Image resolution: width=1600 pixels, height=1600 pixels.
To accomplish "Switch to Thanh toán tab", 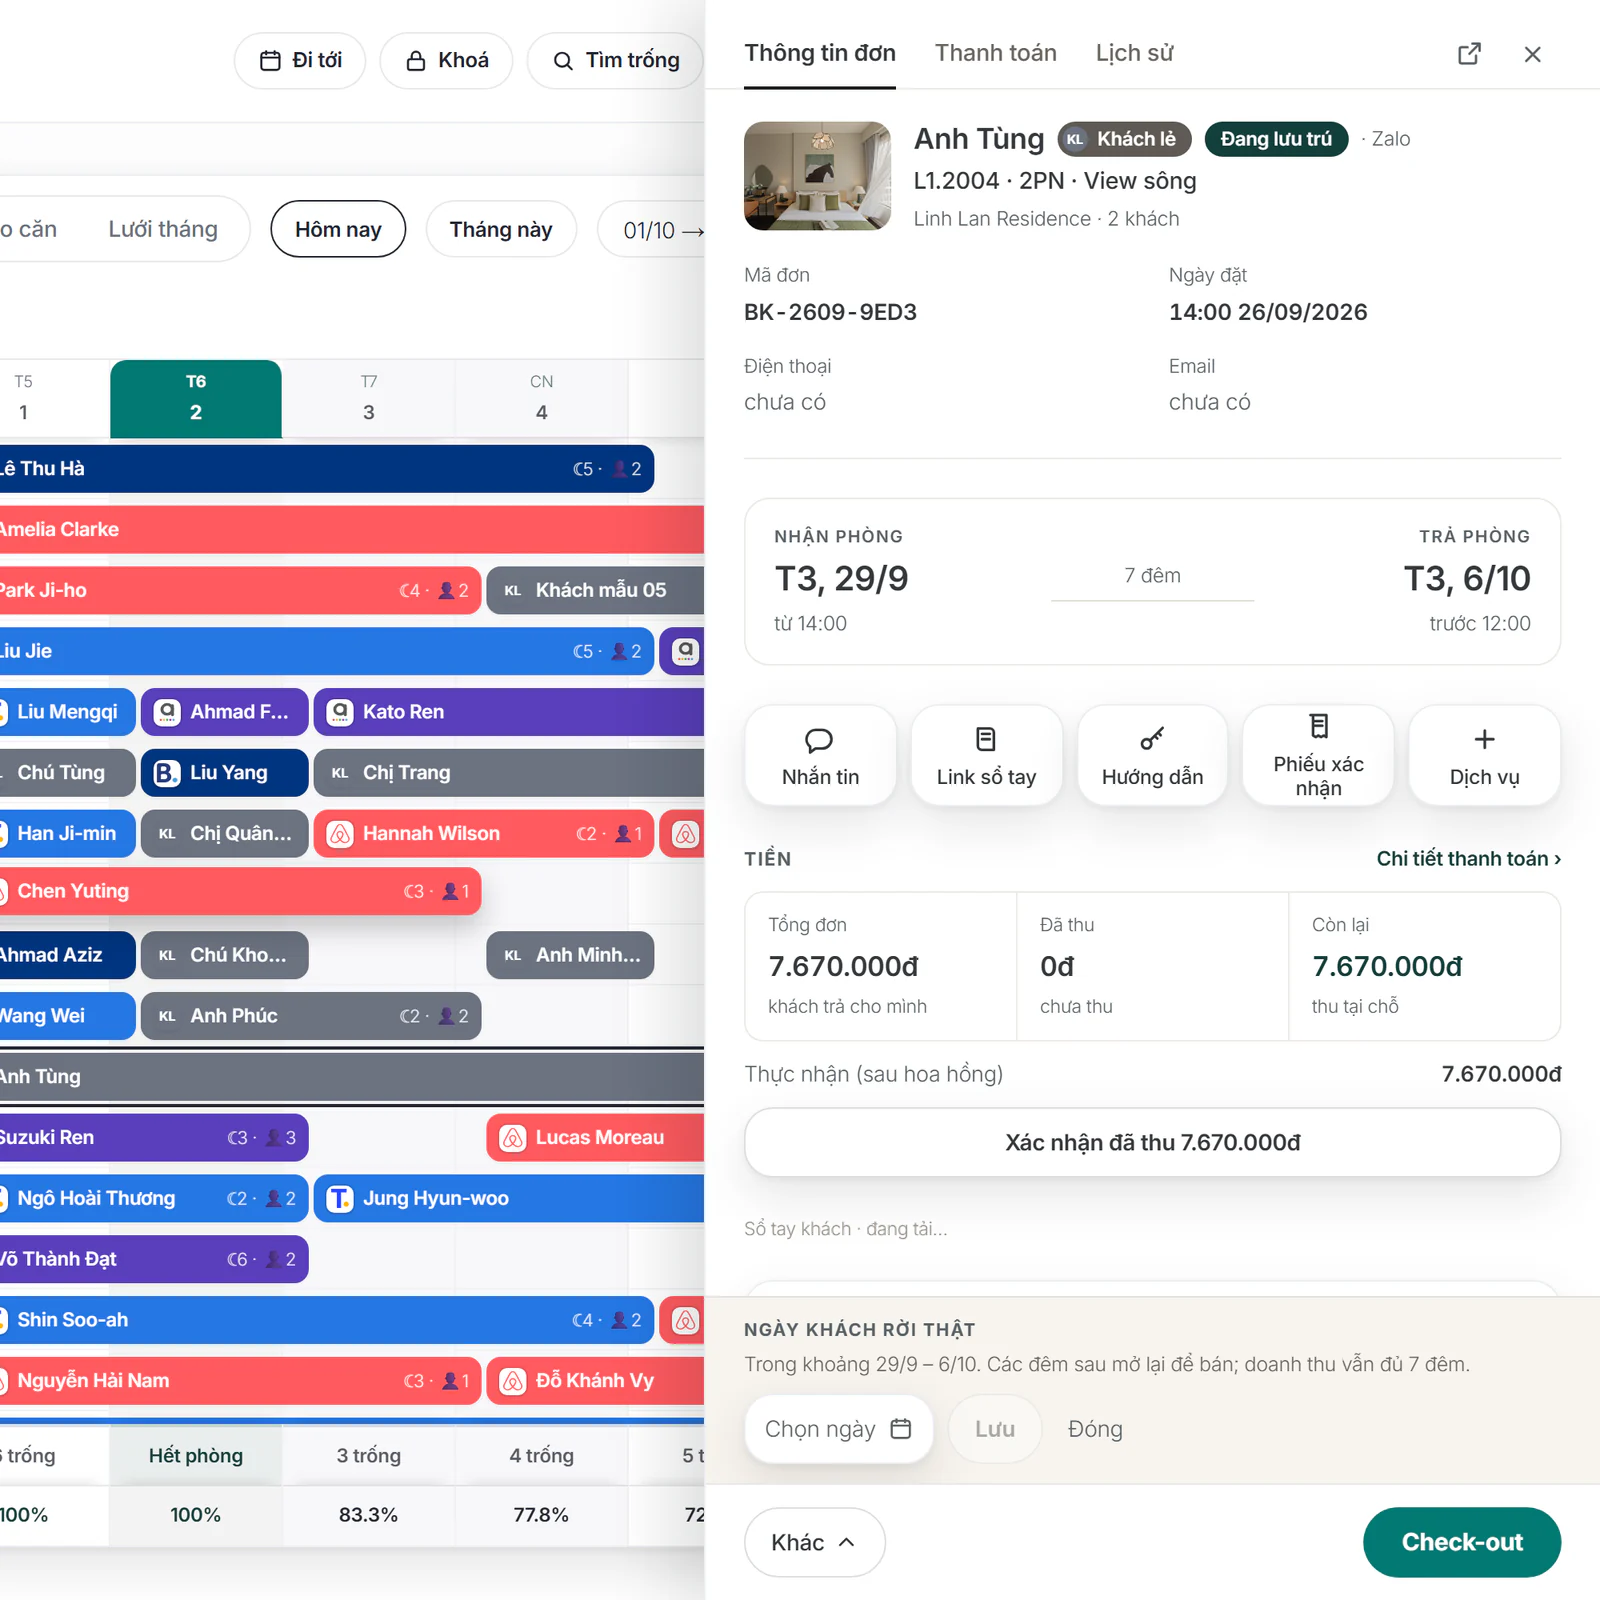I will point(995,53).
